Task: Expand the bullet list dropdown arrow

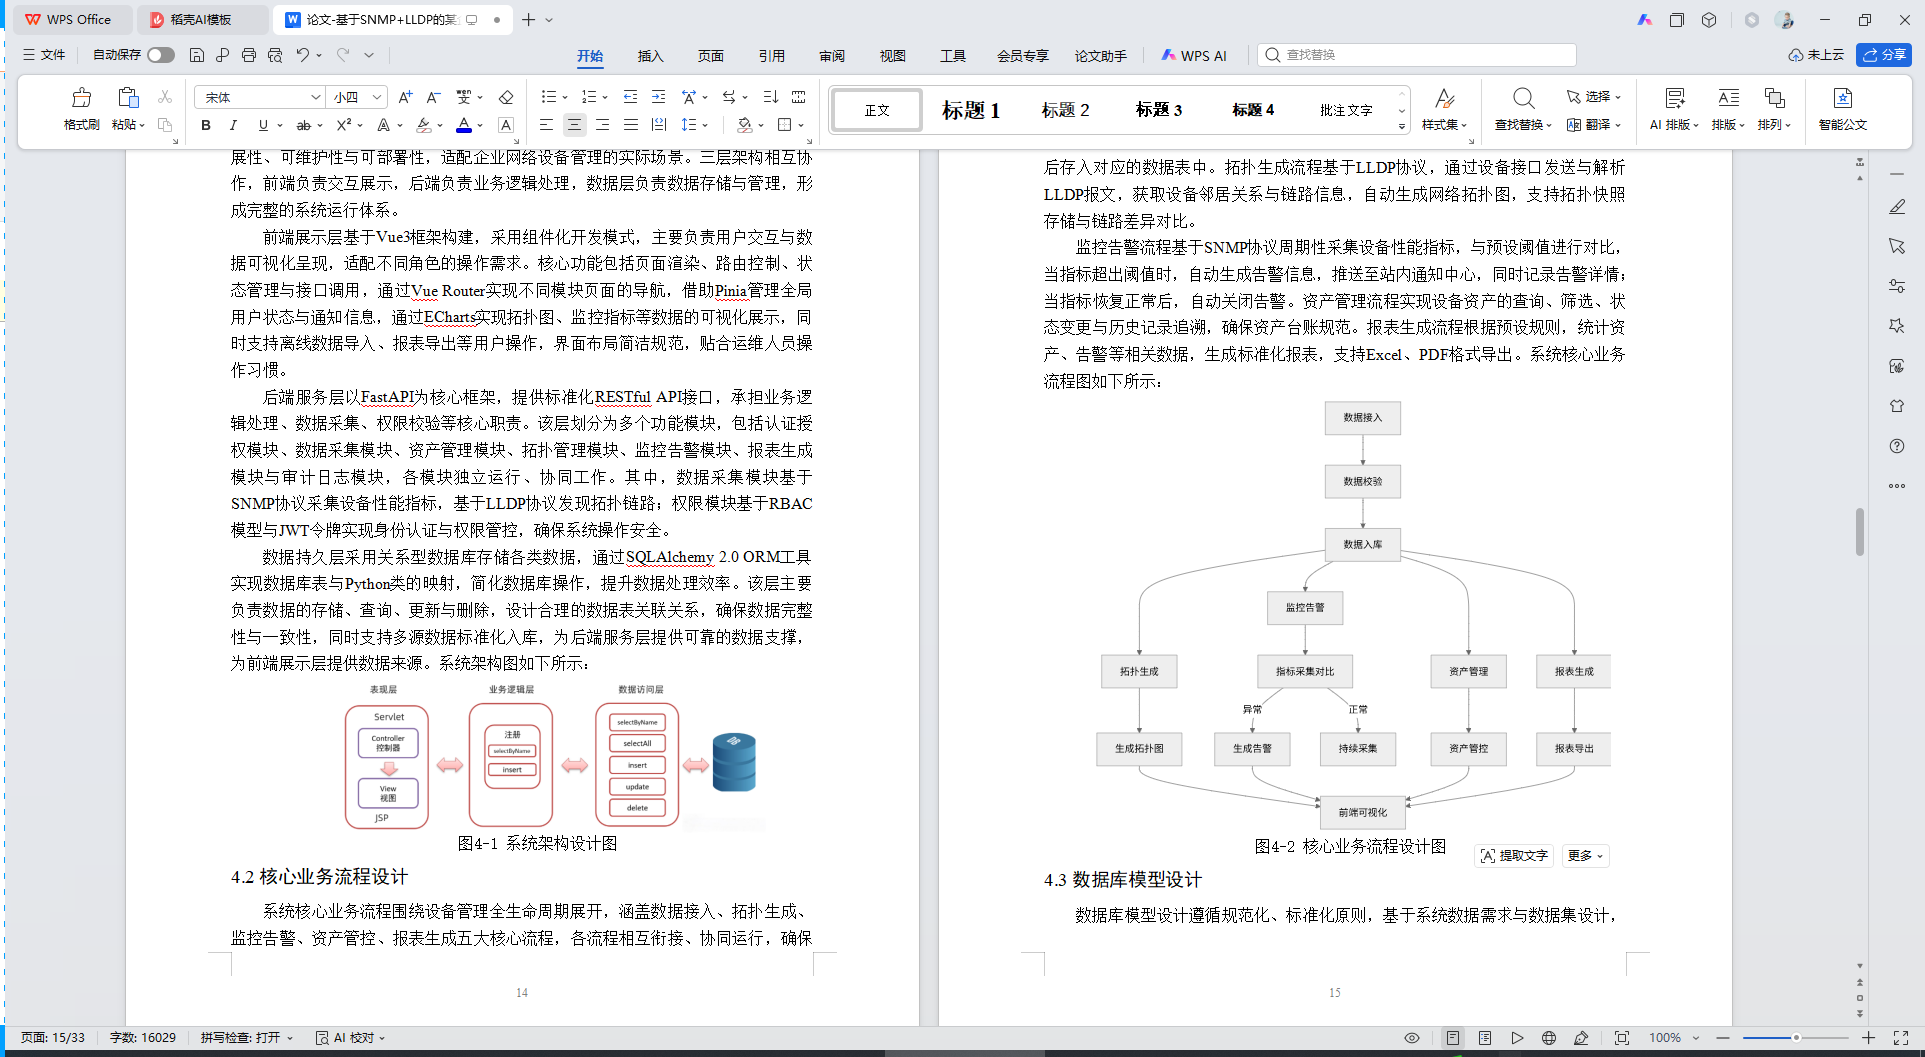Action: 565,98
